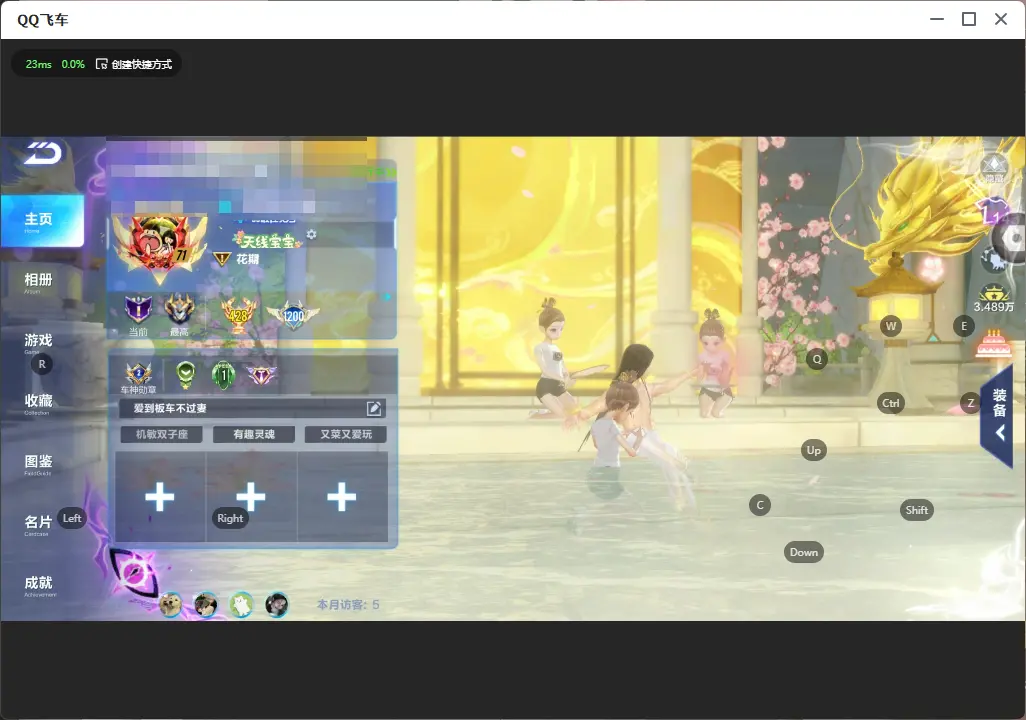Tap the Left key overlay button
The width and height of the screenshot is (1026, 720).
tap(72, 518)
